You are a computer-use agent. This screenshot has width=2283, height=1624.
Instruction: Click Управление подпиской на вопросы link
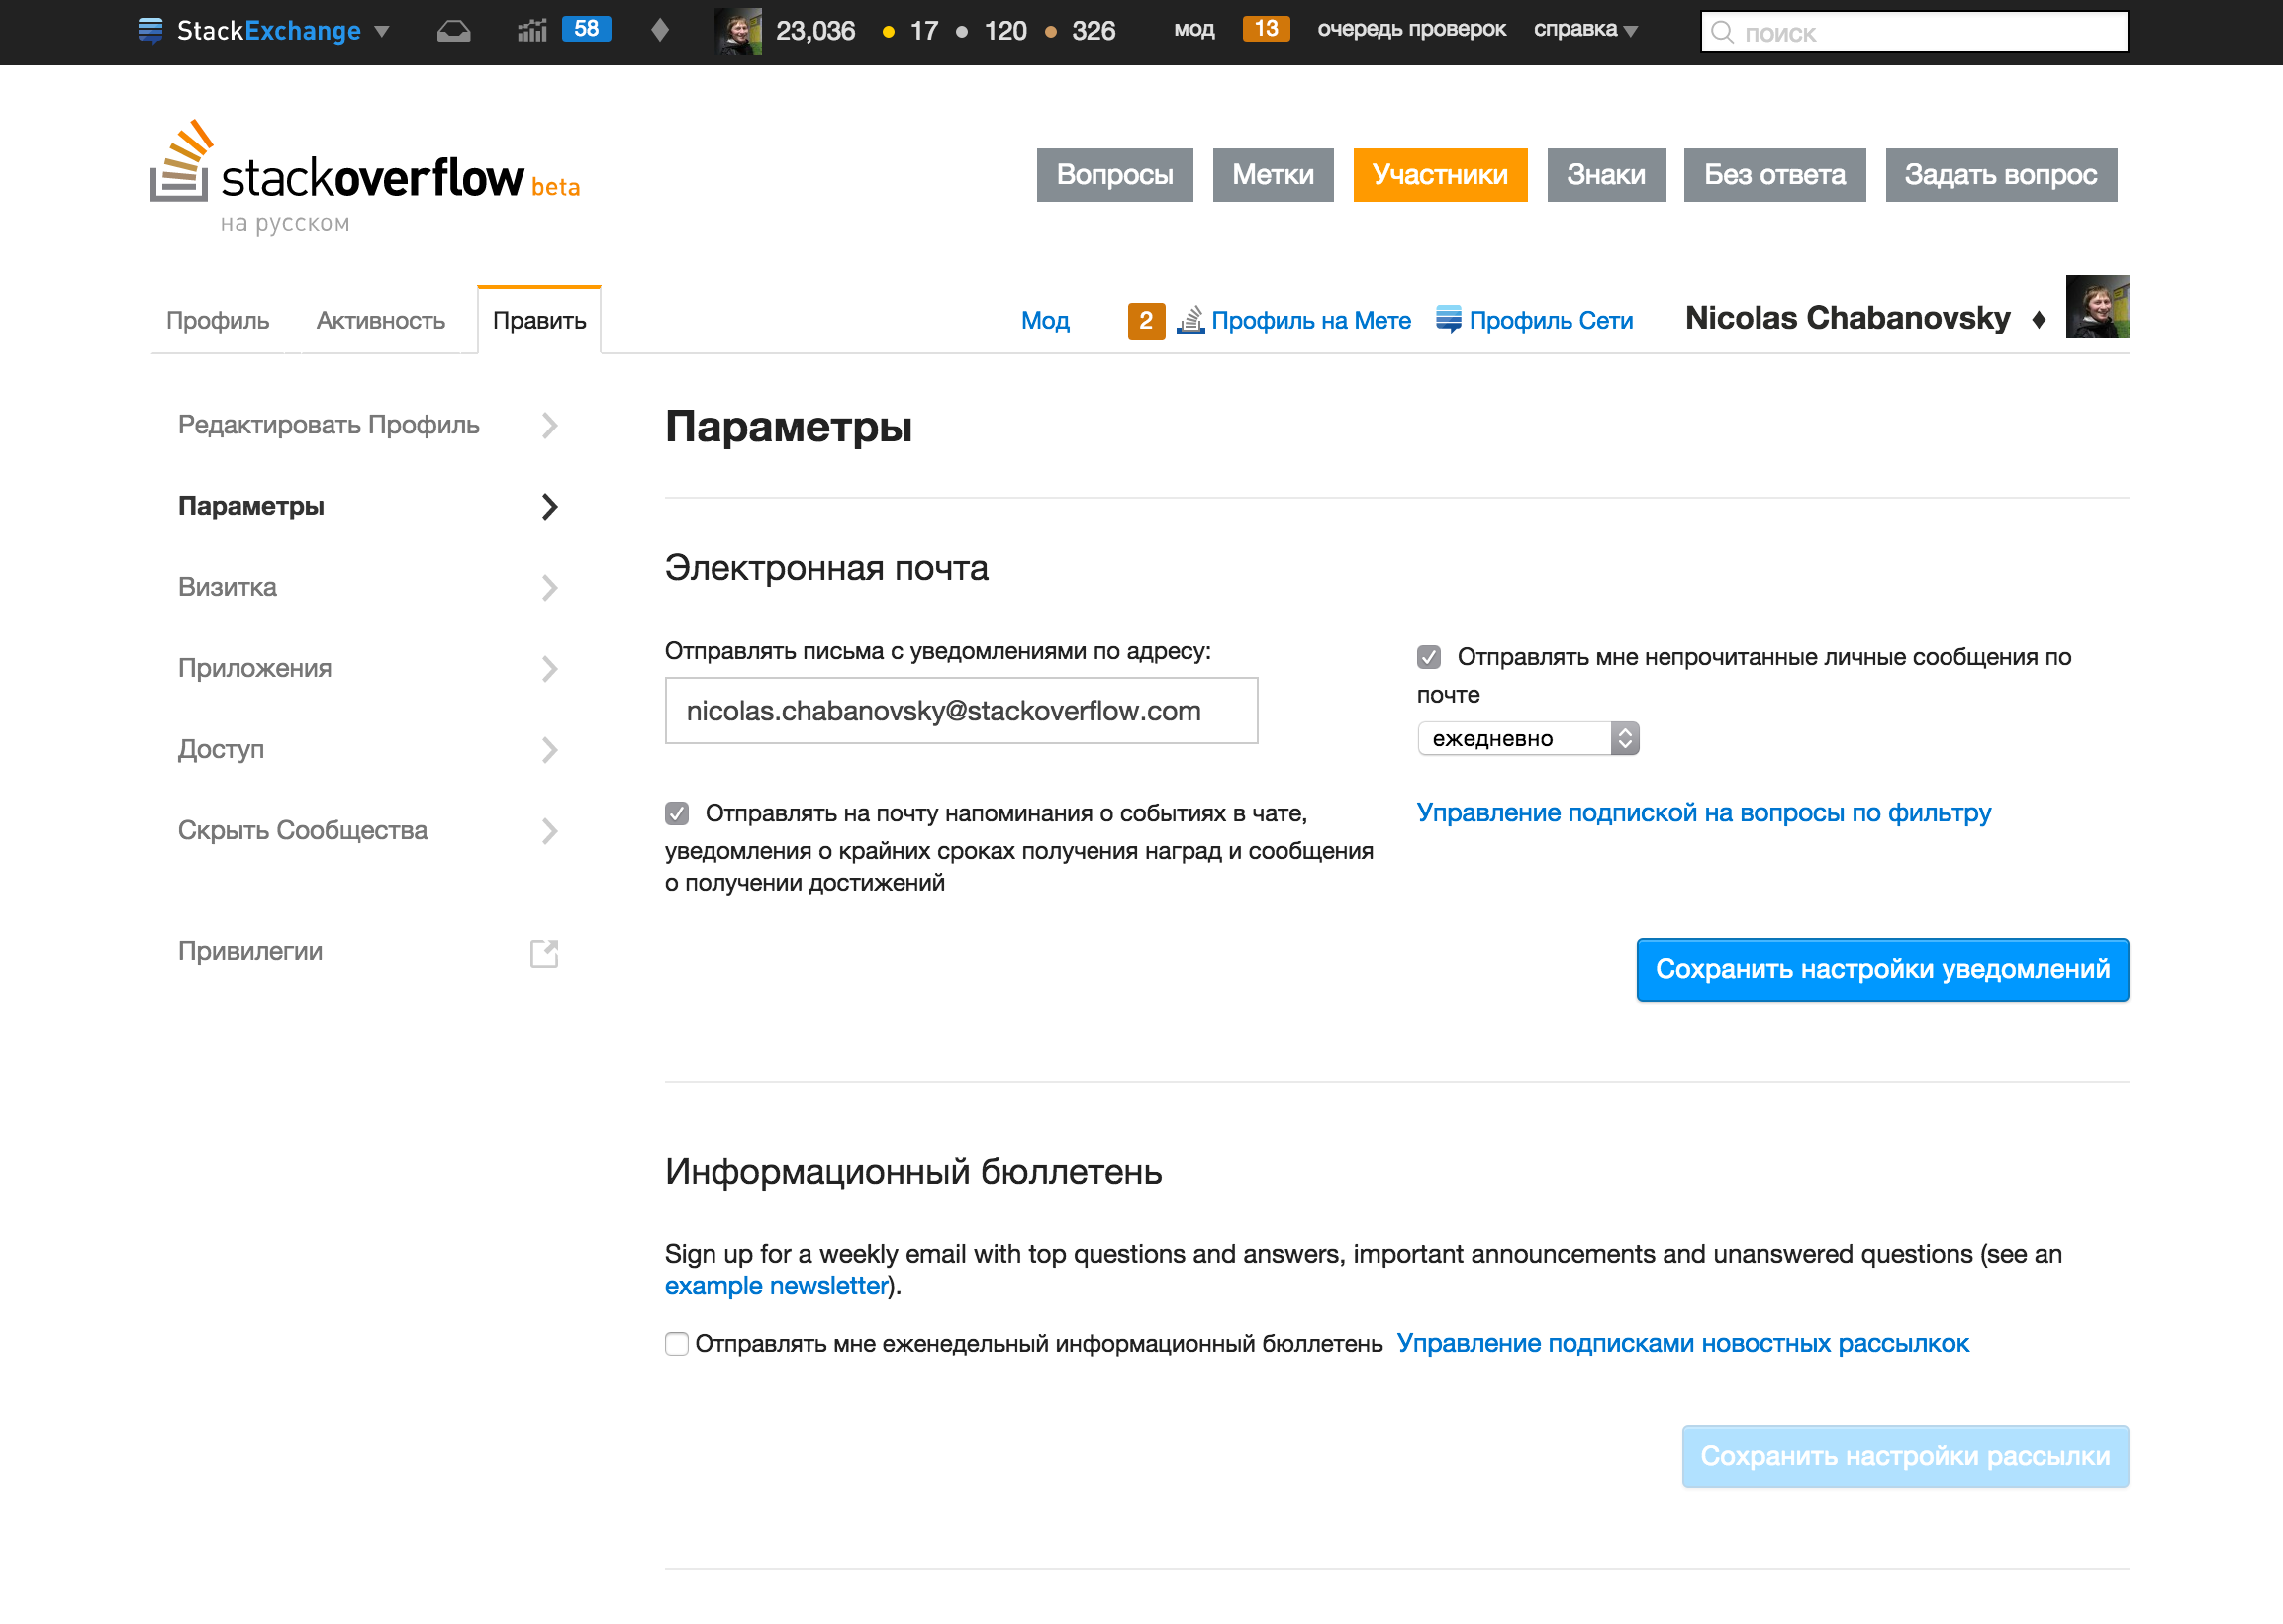coord(1705,812)
